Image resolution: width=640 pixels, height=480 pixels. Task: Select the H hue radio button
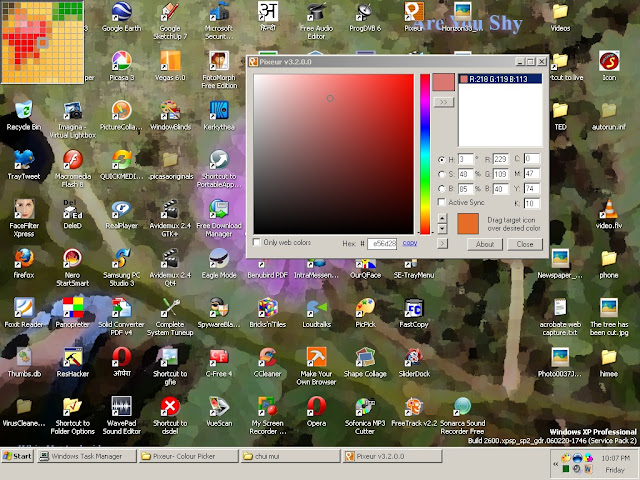pos(441,160)
